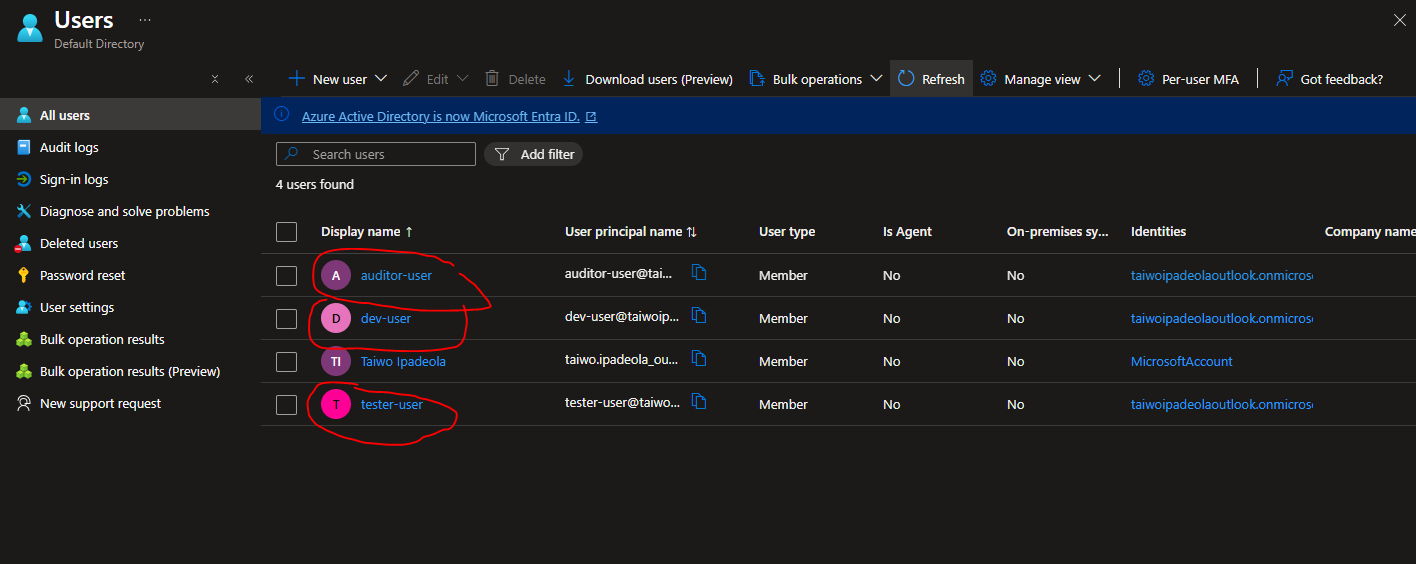Copy dev-user principal name
The image size is (1416, 564).
[699, 315]
